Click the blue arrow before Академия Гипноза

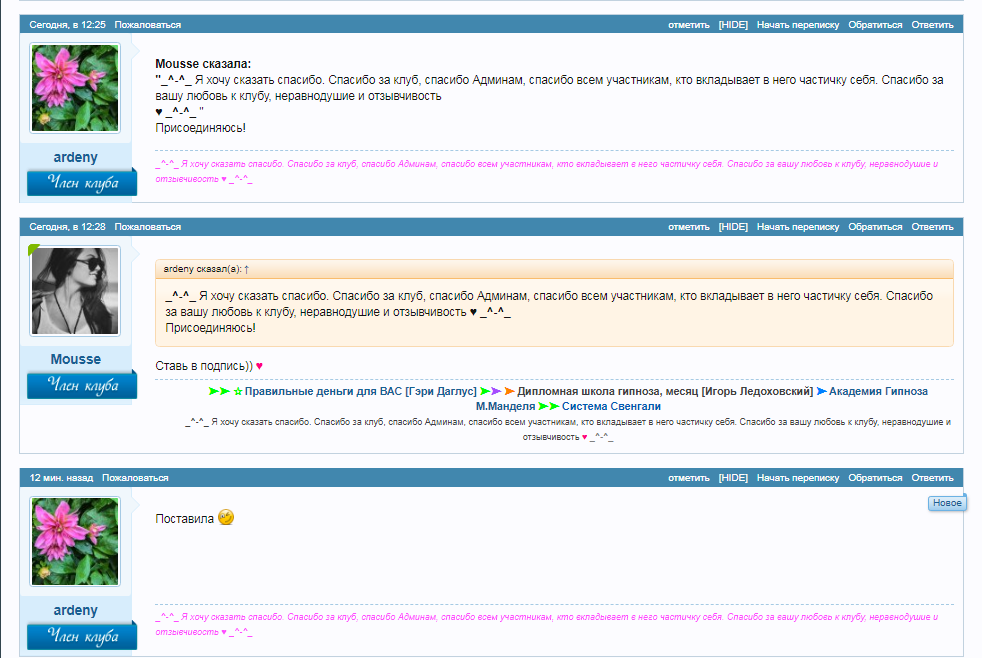[822, 391]
